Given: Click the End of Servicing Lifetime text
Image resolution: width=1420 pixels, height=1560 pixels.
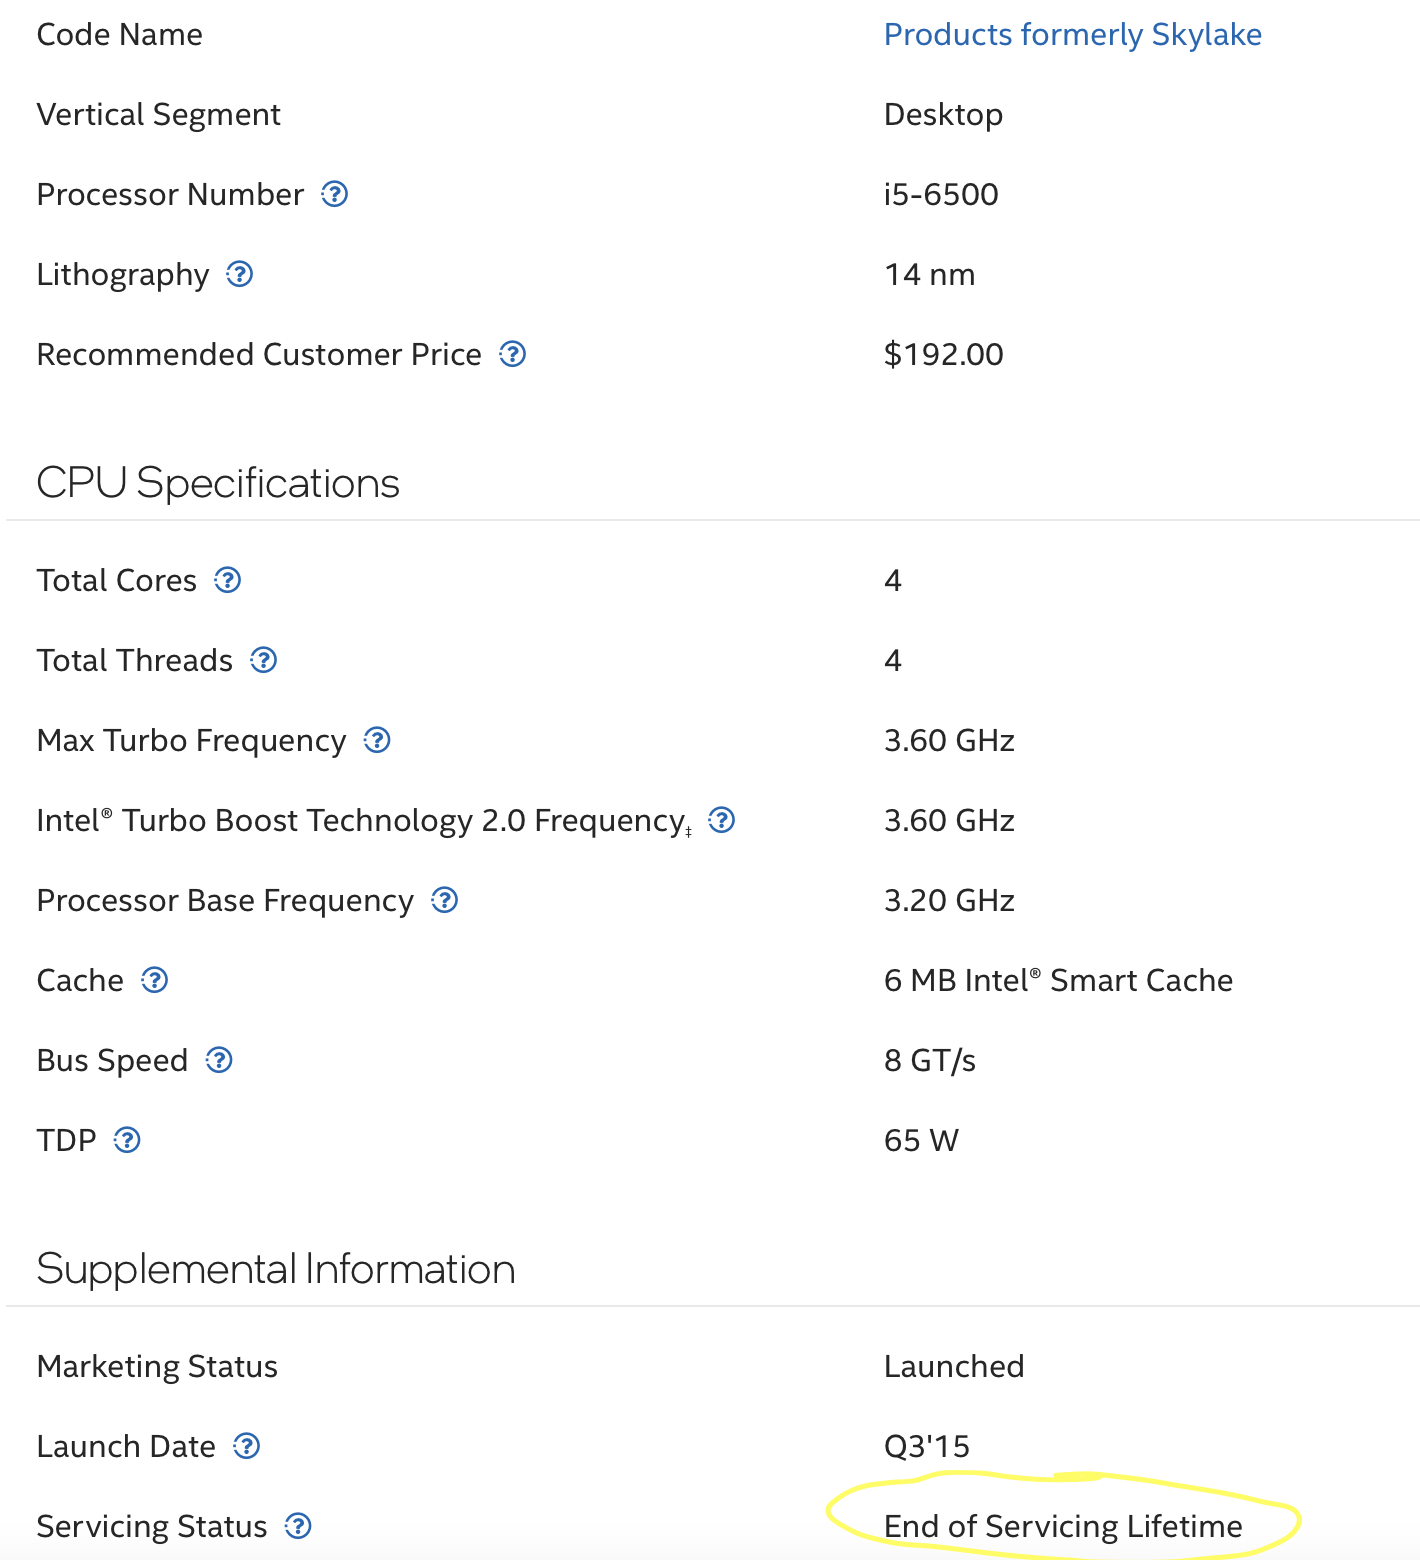Looking at the screenshot, I should click(1063, 1526).
